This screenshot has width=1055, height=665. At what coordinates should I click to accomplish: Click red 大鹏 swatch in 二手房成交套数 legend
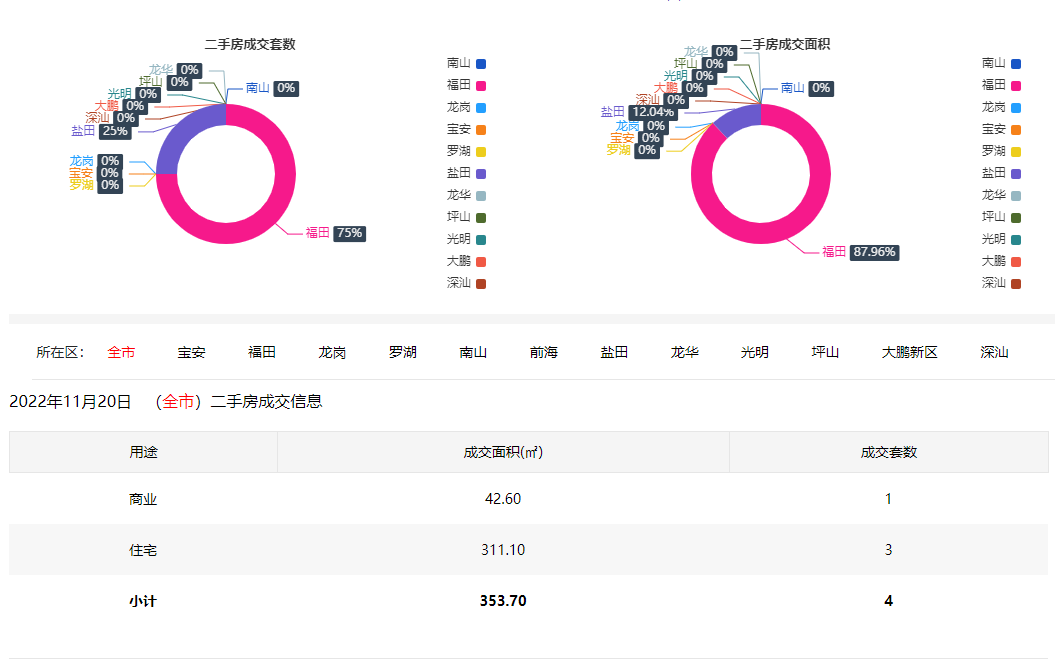[x=481, y=261]
